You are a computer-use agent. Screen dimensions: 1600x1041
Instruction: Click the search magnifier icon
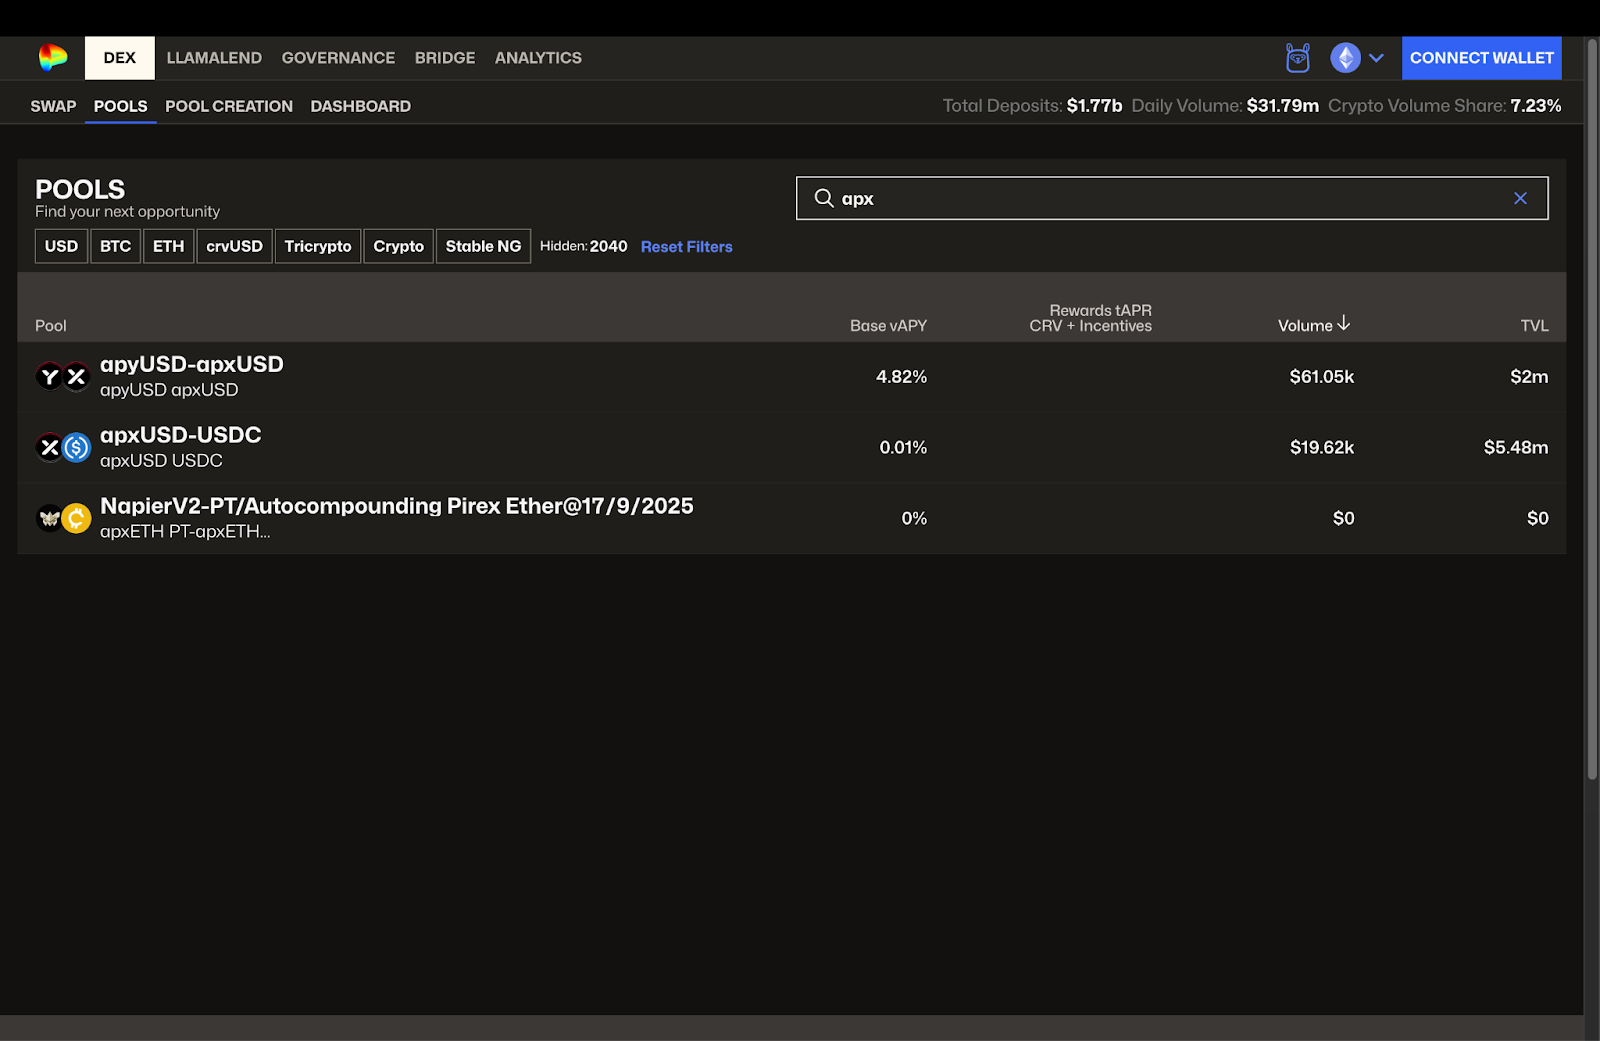click(824, 198)
